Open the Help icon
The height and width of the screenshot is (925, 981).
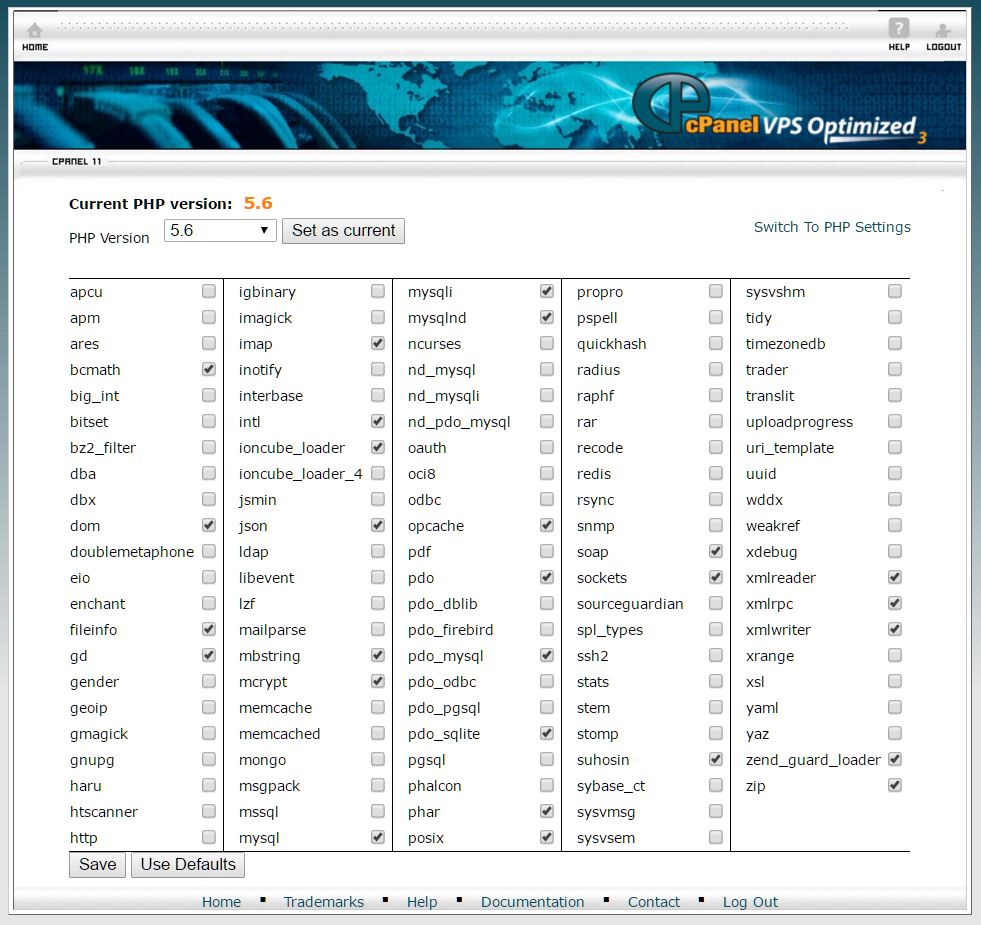point(899,35)
